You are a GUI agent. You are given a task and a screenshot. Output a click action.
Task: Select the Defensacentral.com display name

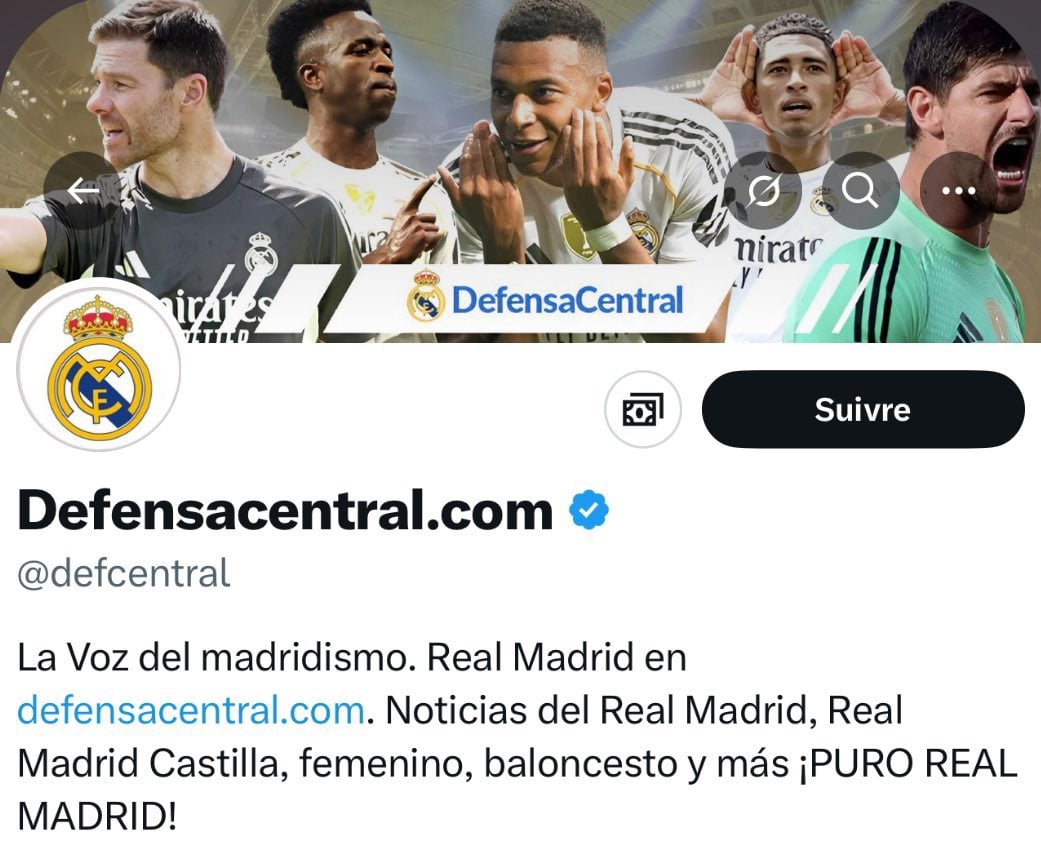(285, 510)
